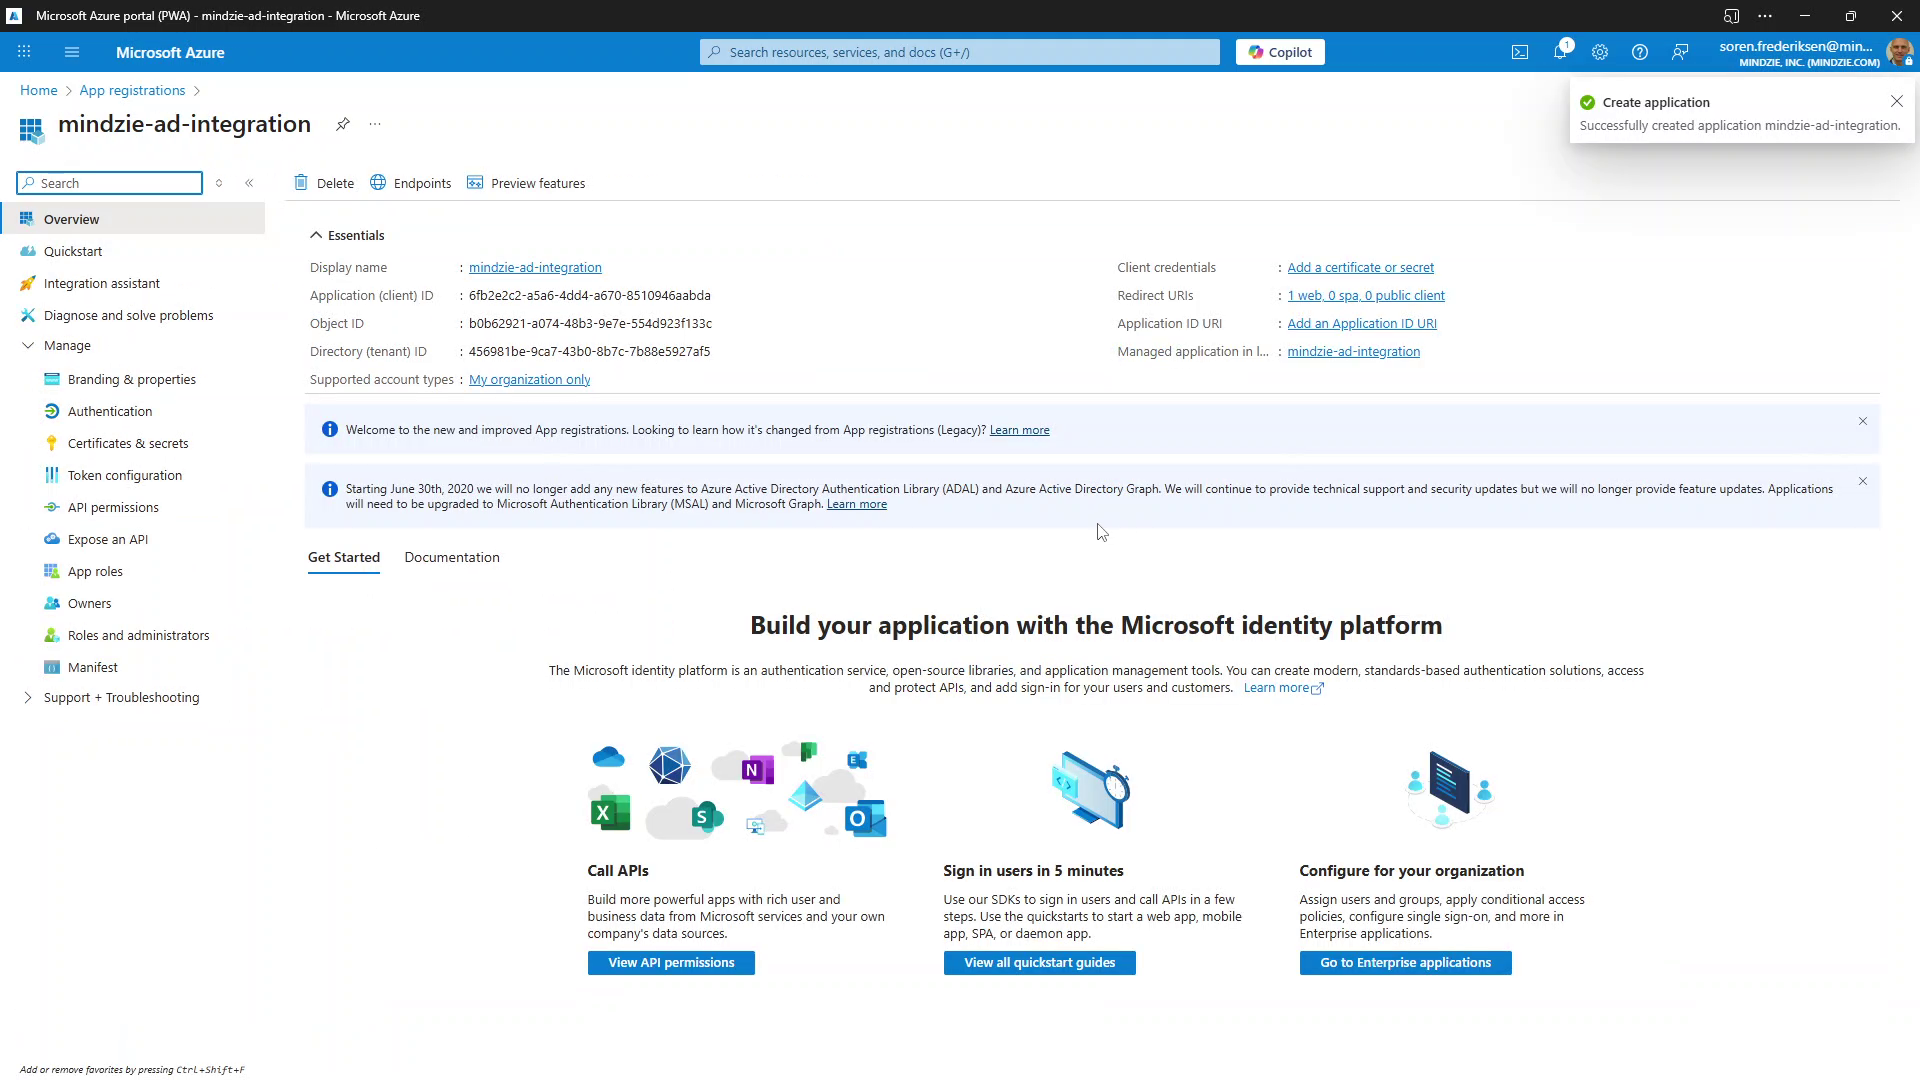Collapse the left sidebar with the double chevron
This screenshot has width=1920, height=1080.
249,183
